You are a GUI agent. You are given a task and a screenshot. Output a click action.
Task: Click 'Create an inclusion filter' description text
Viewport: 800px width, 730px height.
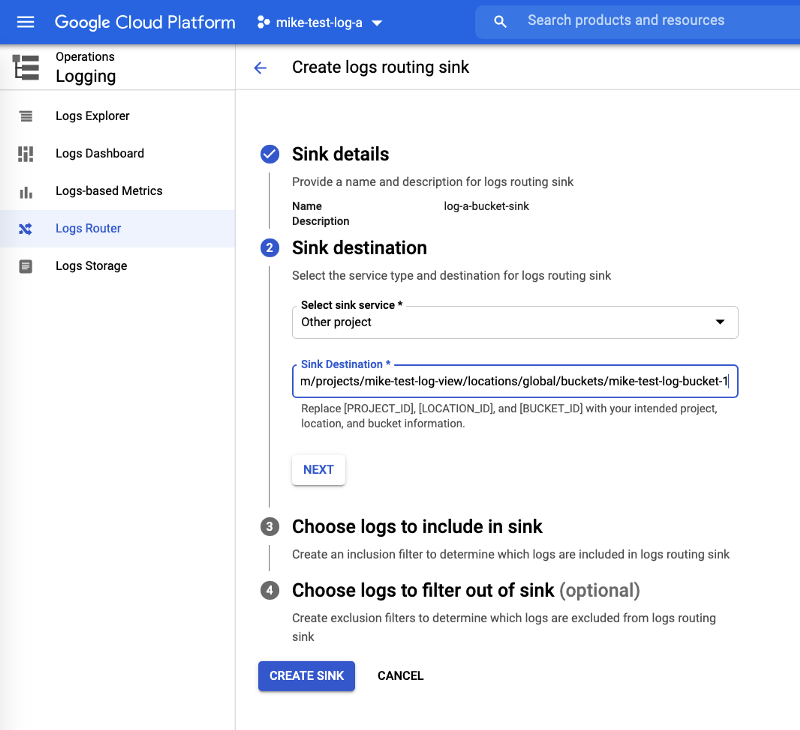pos(511,555)
